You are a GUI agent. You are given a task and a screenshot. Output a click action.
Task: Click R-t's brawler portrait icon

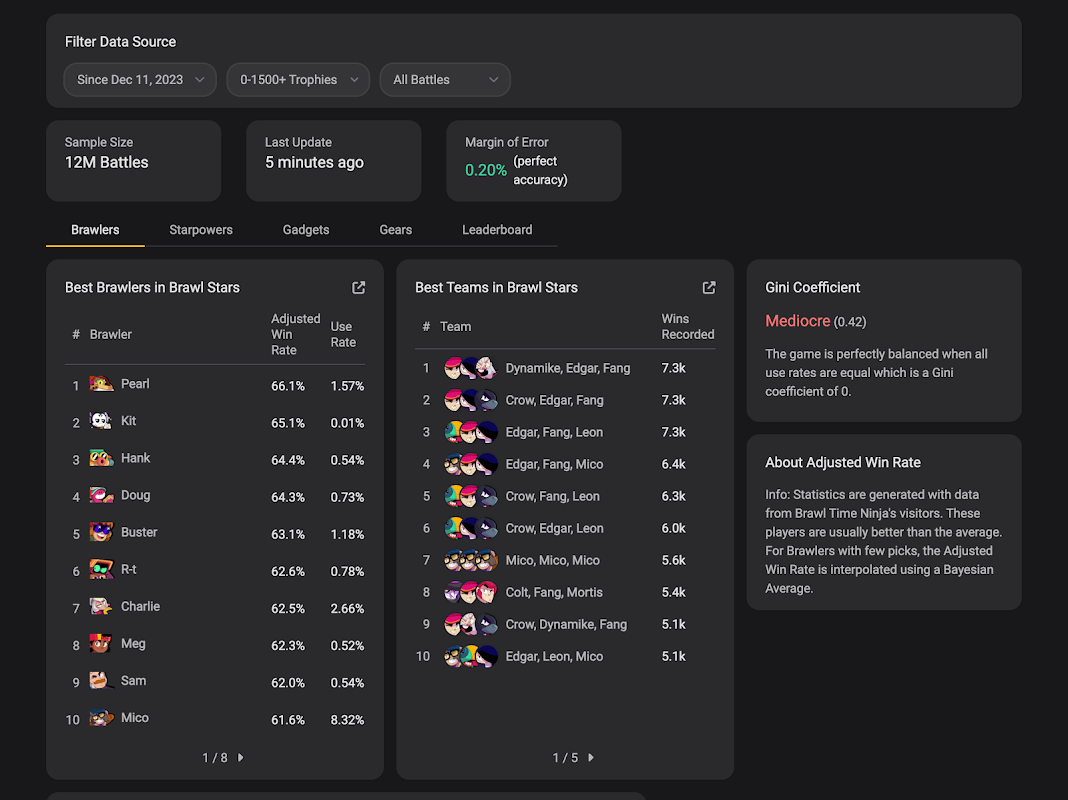pos(101,569)
